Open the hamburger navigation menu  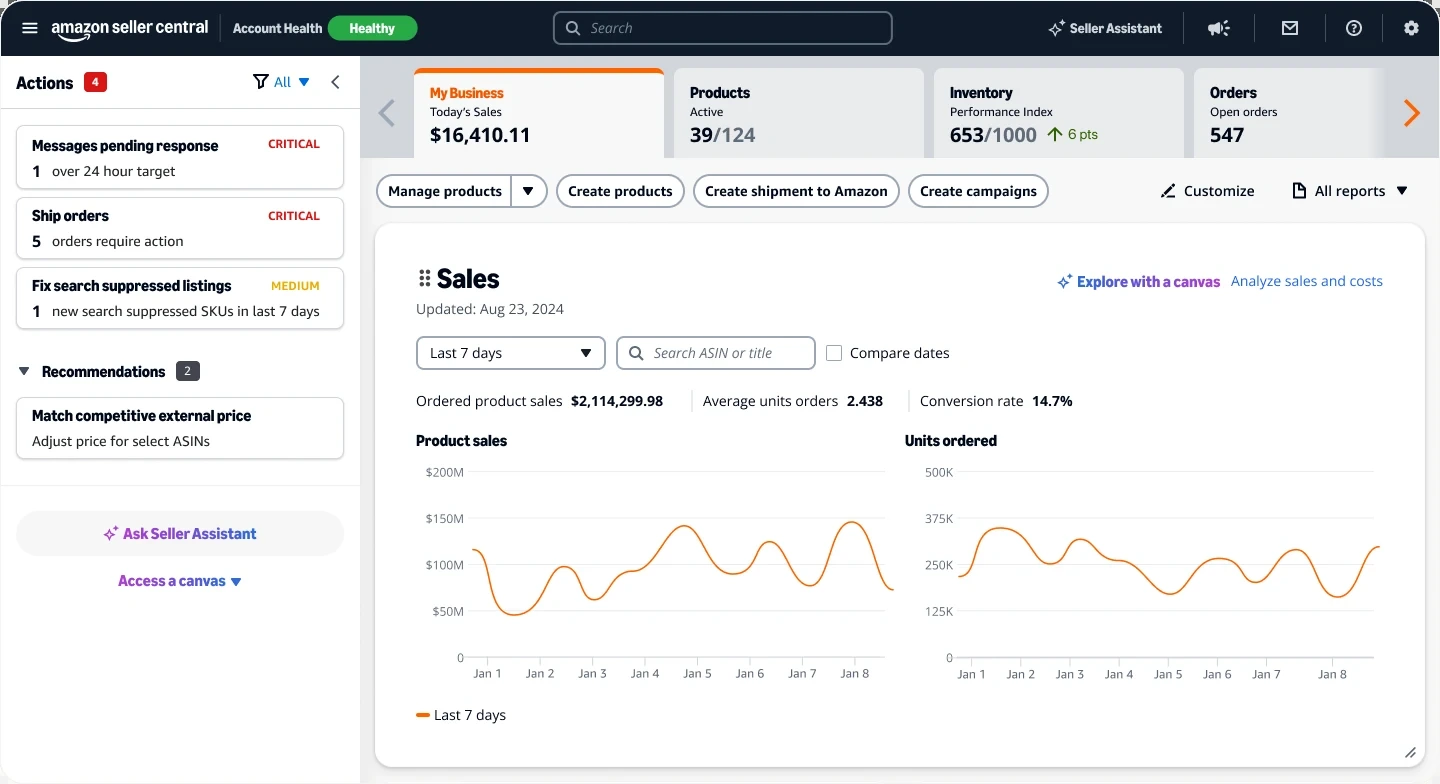click(30, 28)
